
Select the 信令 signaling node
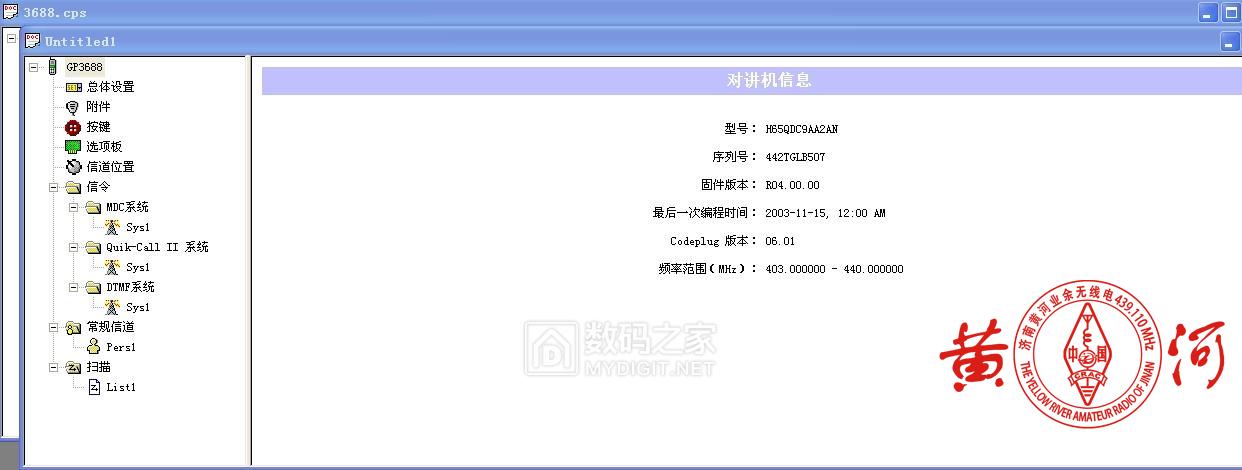click(98, 187)
